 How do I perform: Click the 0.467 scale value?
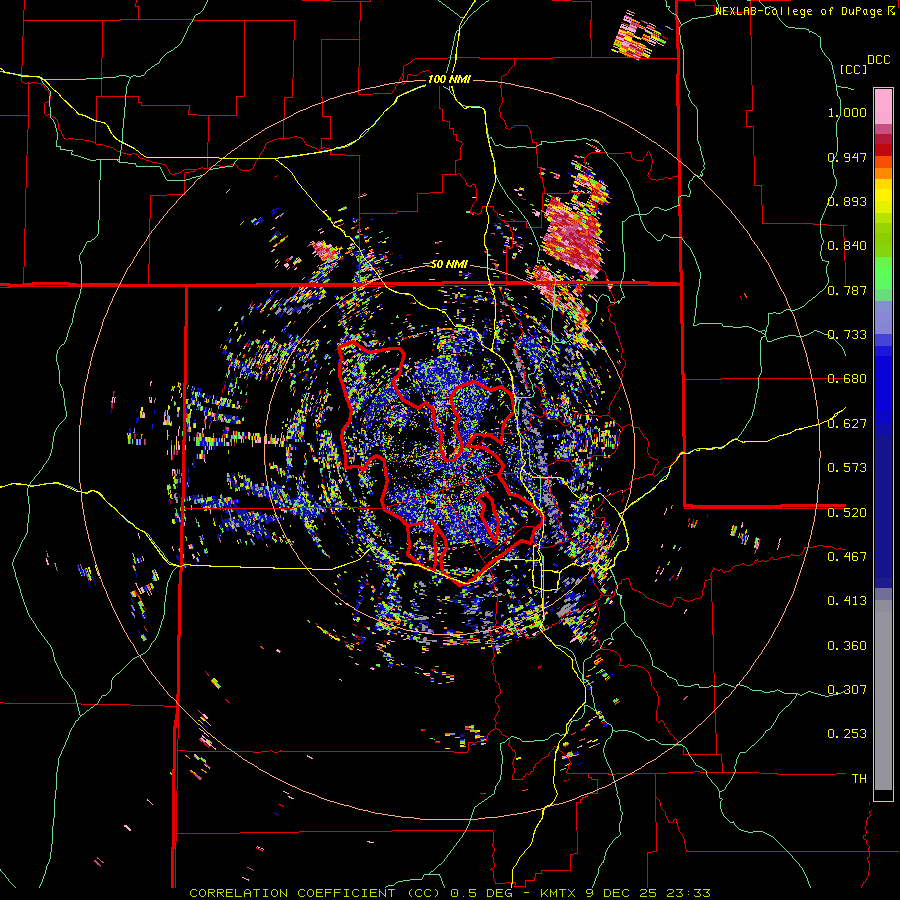point(847,556)
